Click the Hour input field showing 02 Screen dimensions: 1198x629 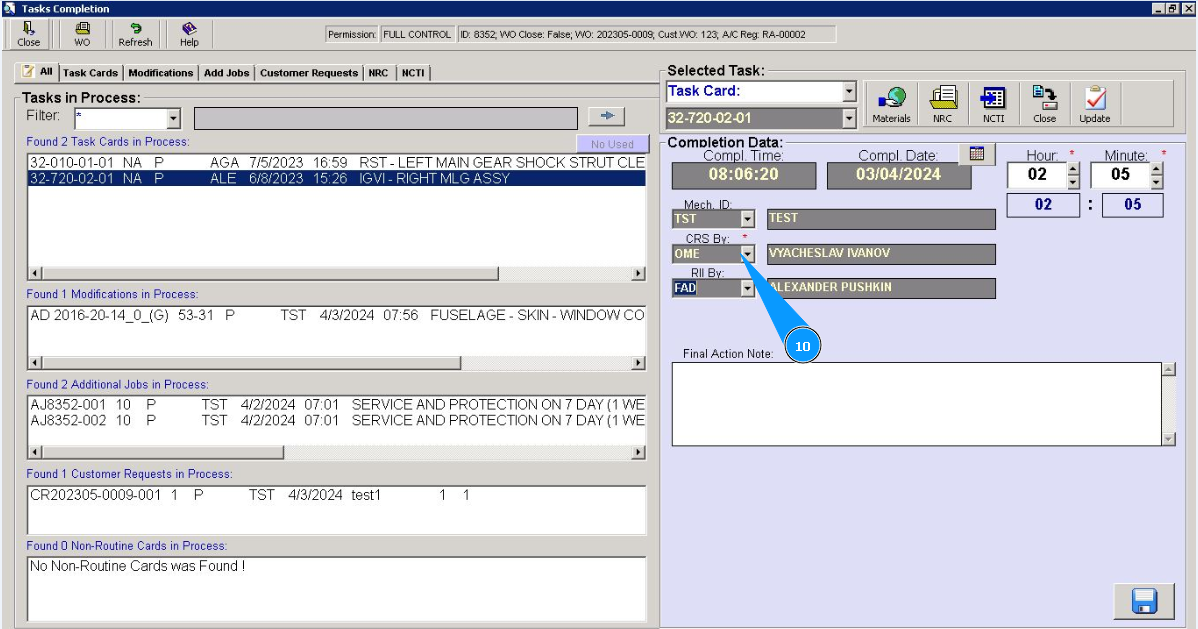pos(1037,174)
